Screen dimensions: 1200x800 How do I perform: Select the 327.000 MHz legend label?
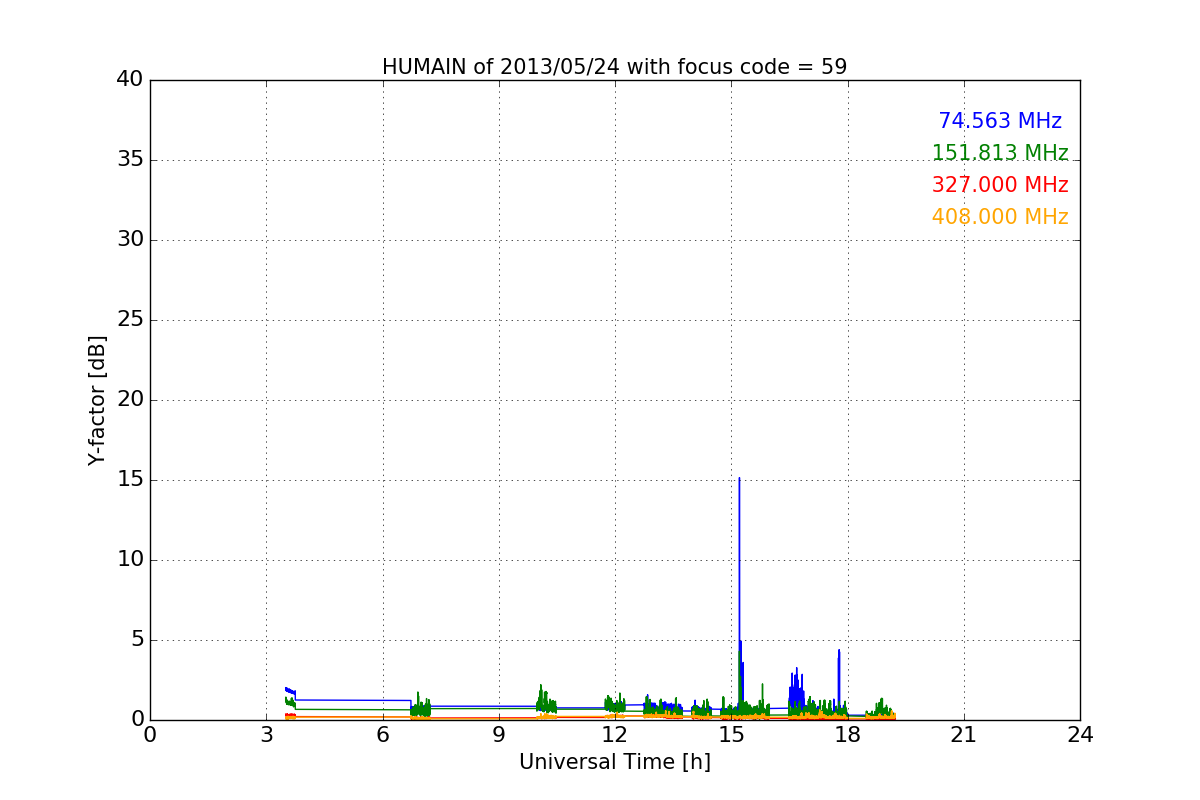tap(1000, 185)
